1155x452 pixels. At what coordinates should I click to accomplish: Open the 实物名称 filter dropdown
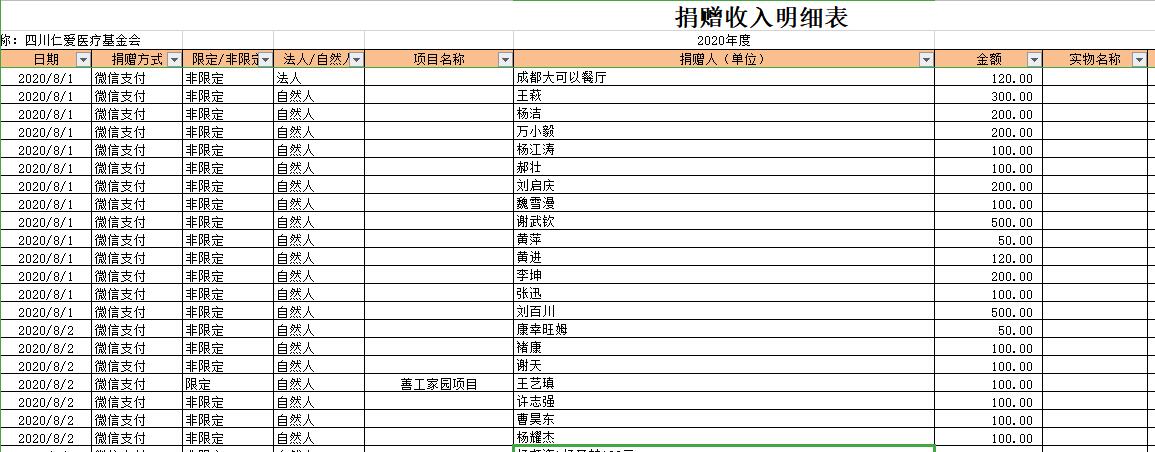click(1138, 60)
